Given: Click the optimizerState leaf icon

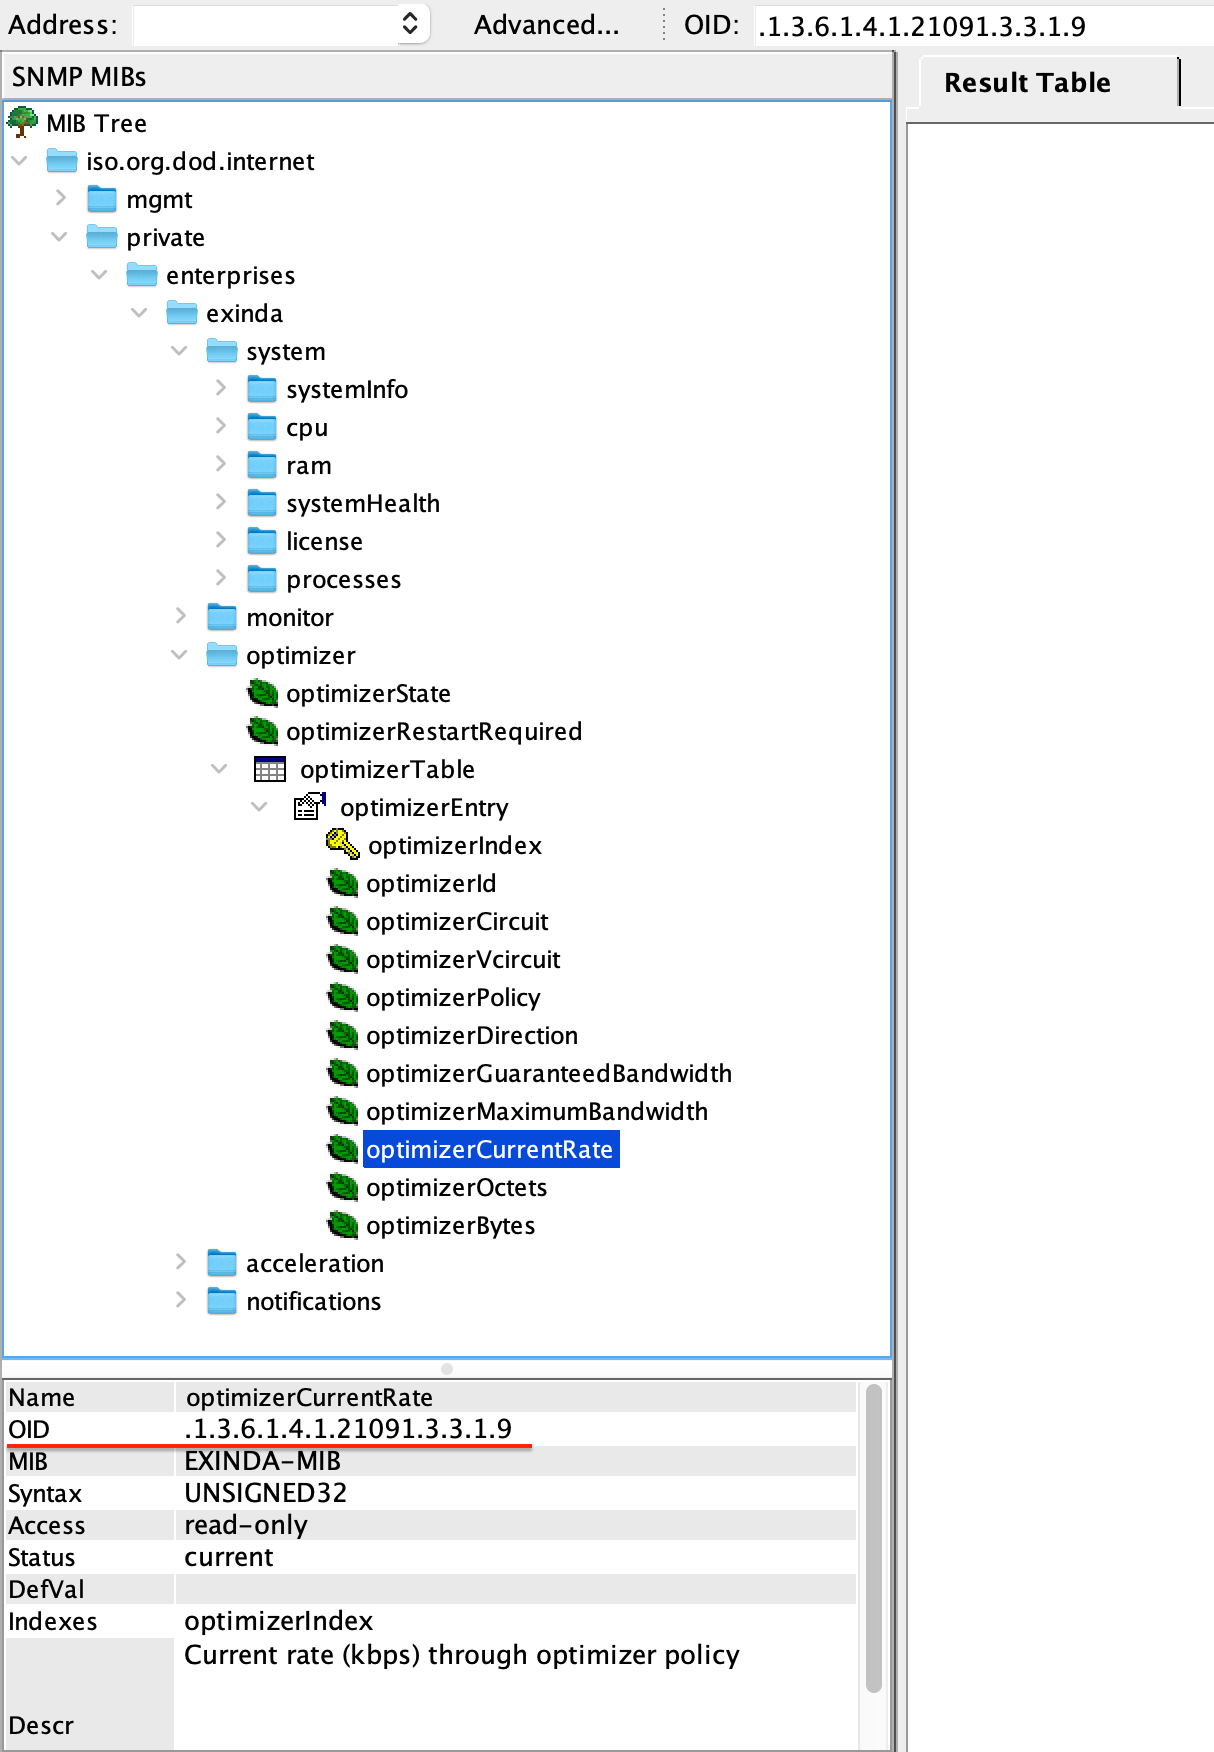Looking at the screenshot, I should pyautogui.click(x=263, y=693).
